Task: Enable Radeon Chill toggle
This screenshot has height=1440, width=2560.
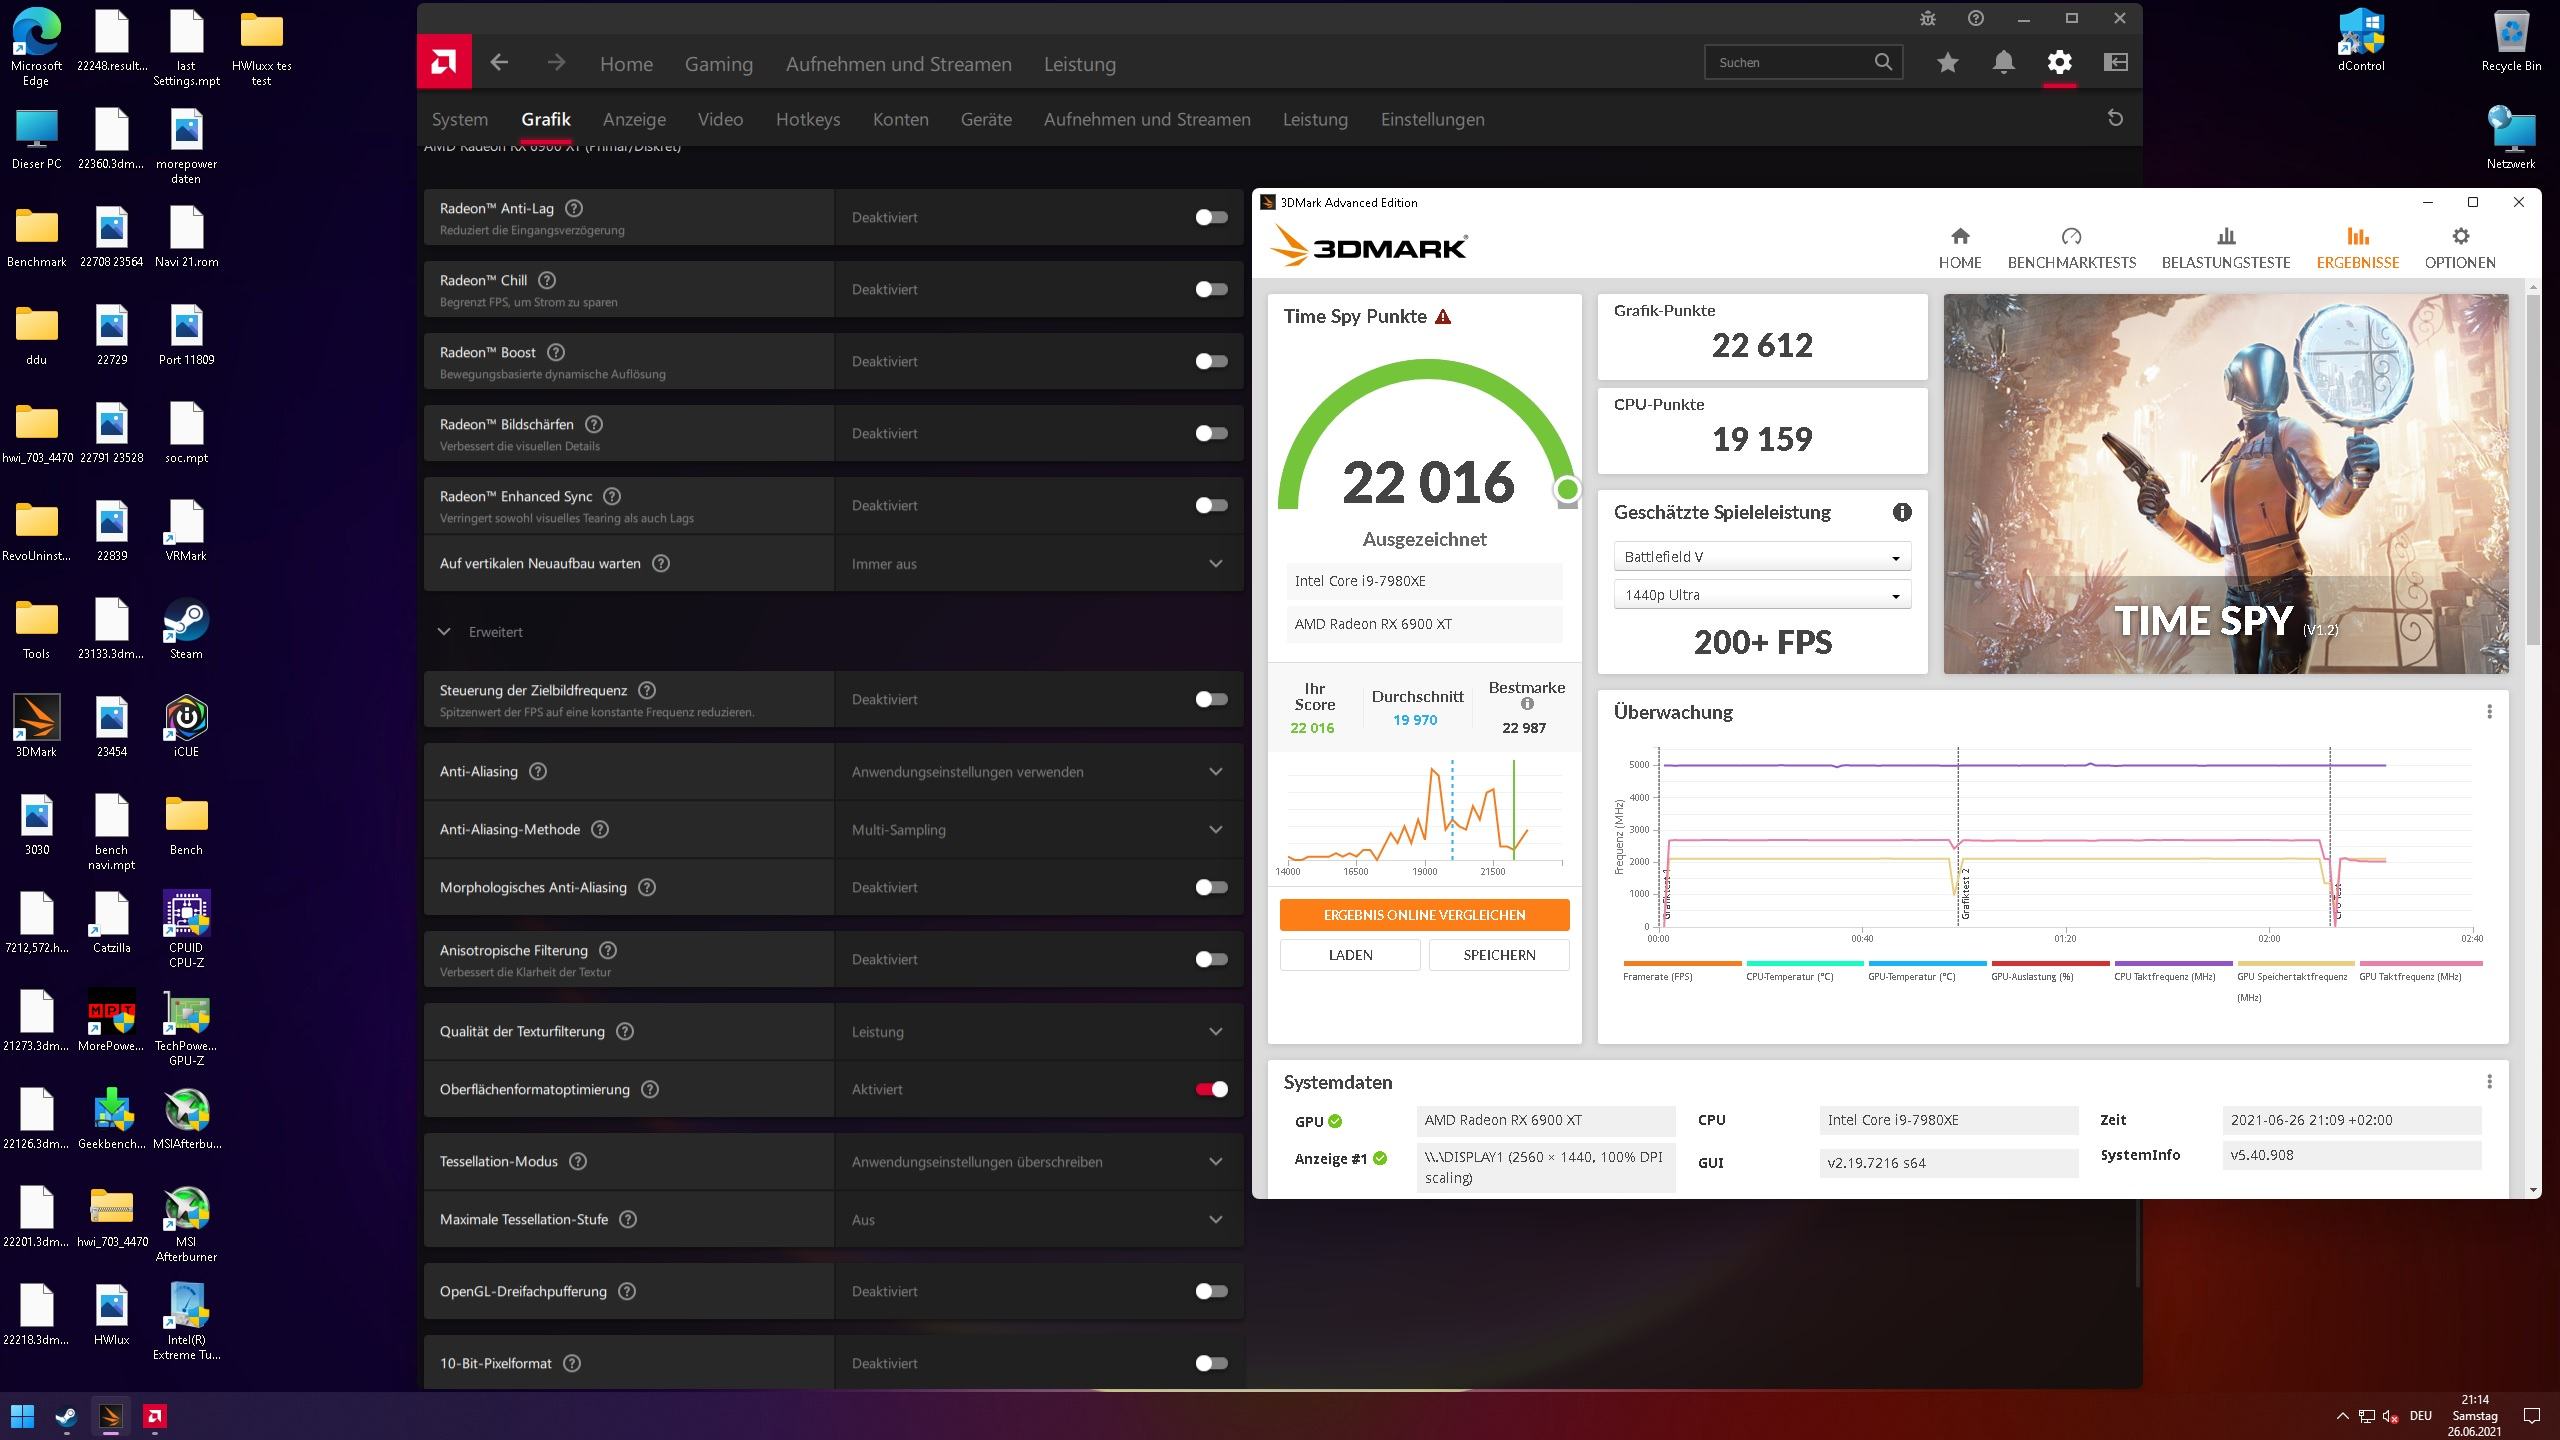Action: pos(1211,289)
